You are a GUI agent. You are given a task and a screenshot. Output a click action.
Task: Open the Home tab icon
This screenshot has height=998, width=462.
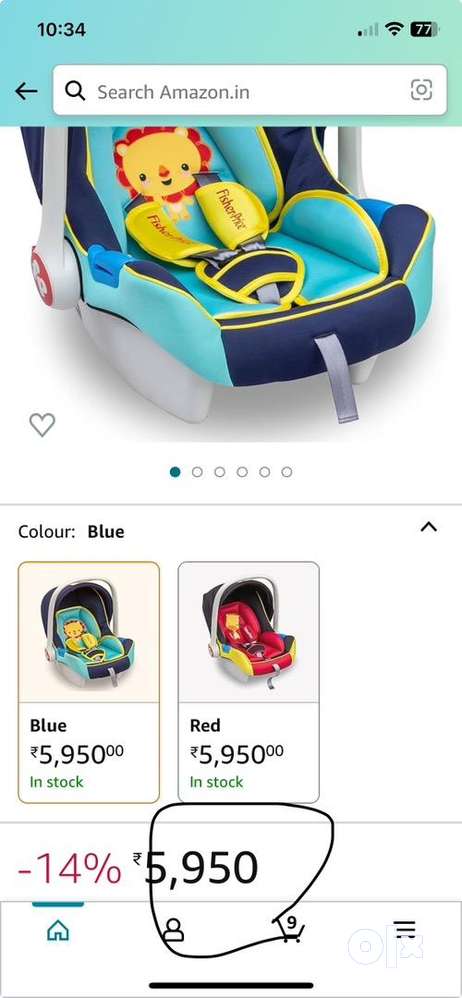[x=58, y=931]
